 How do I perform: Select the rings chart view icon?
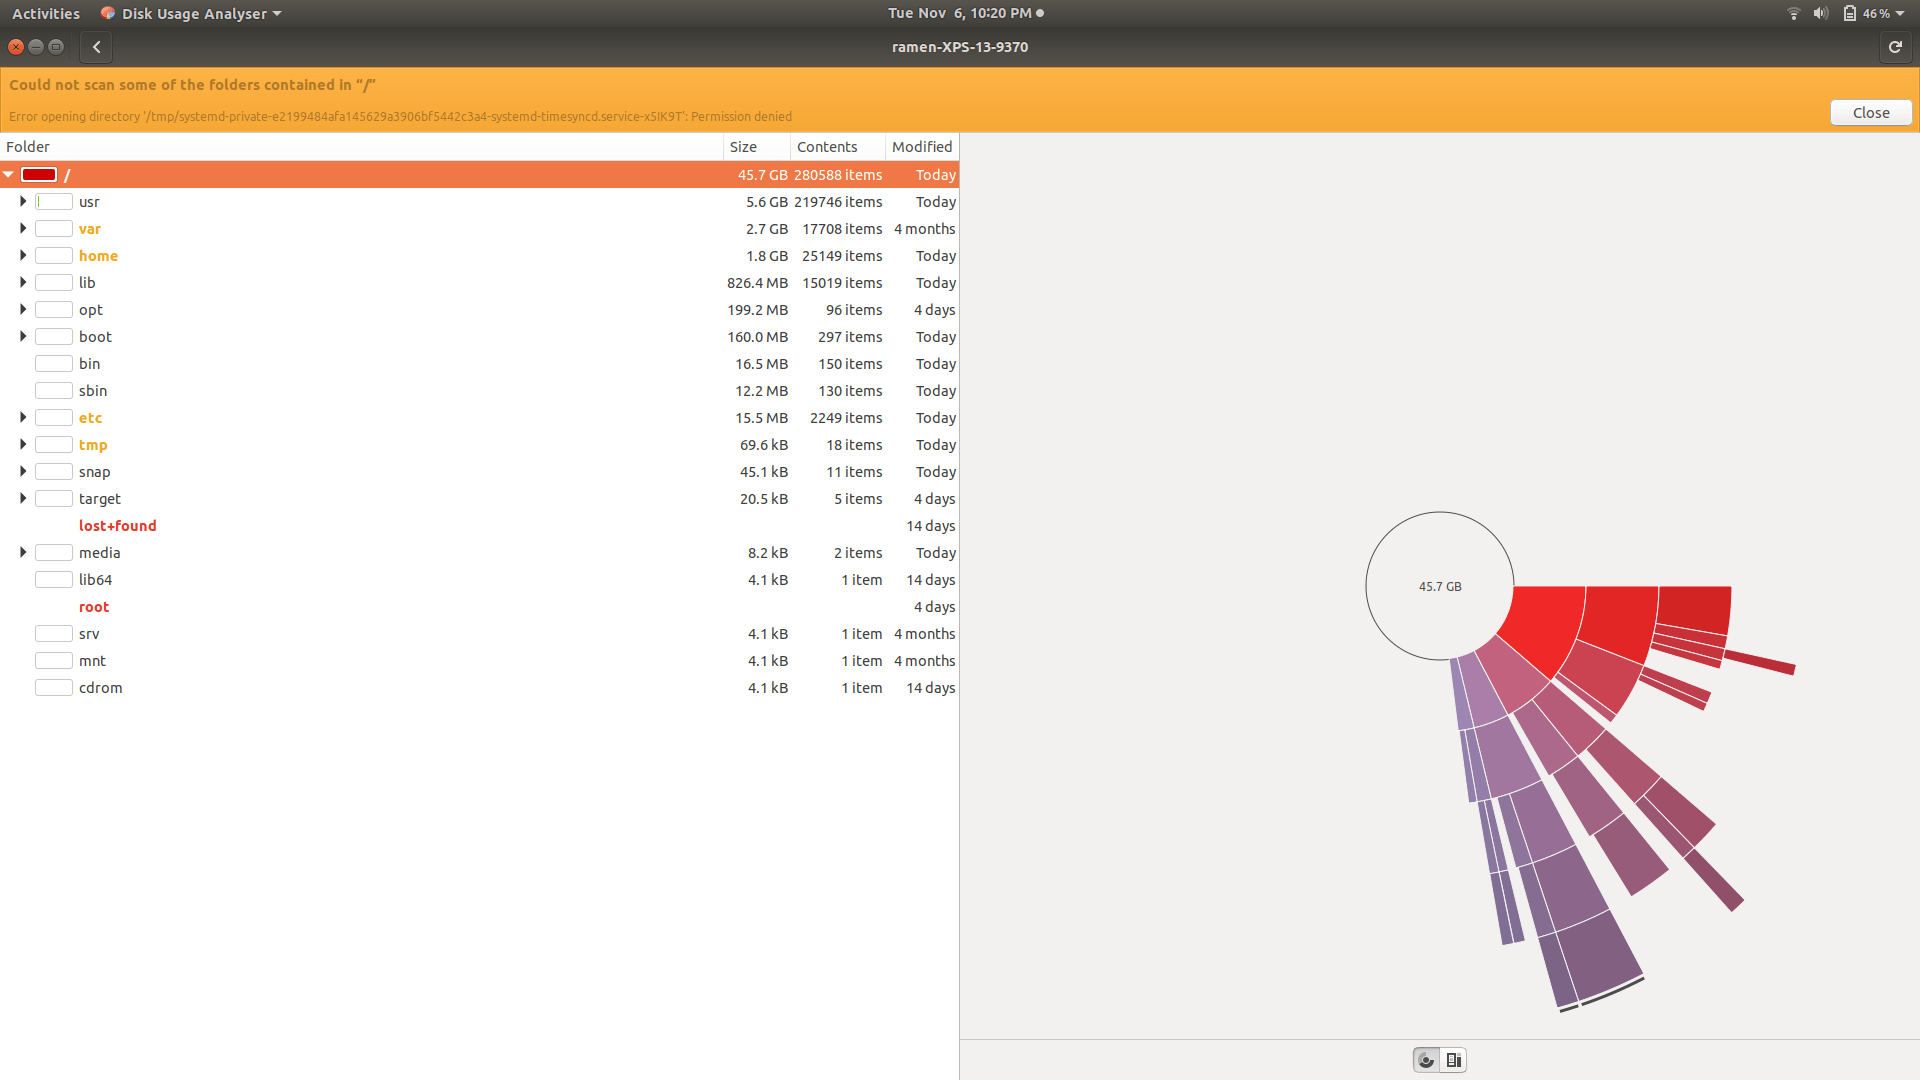(1425, 1060)
